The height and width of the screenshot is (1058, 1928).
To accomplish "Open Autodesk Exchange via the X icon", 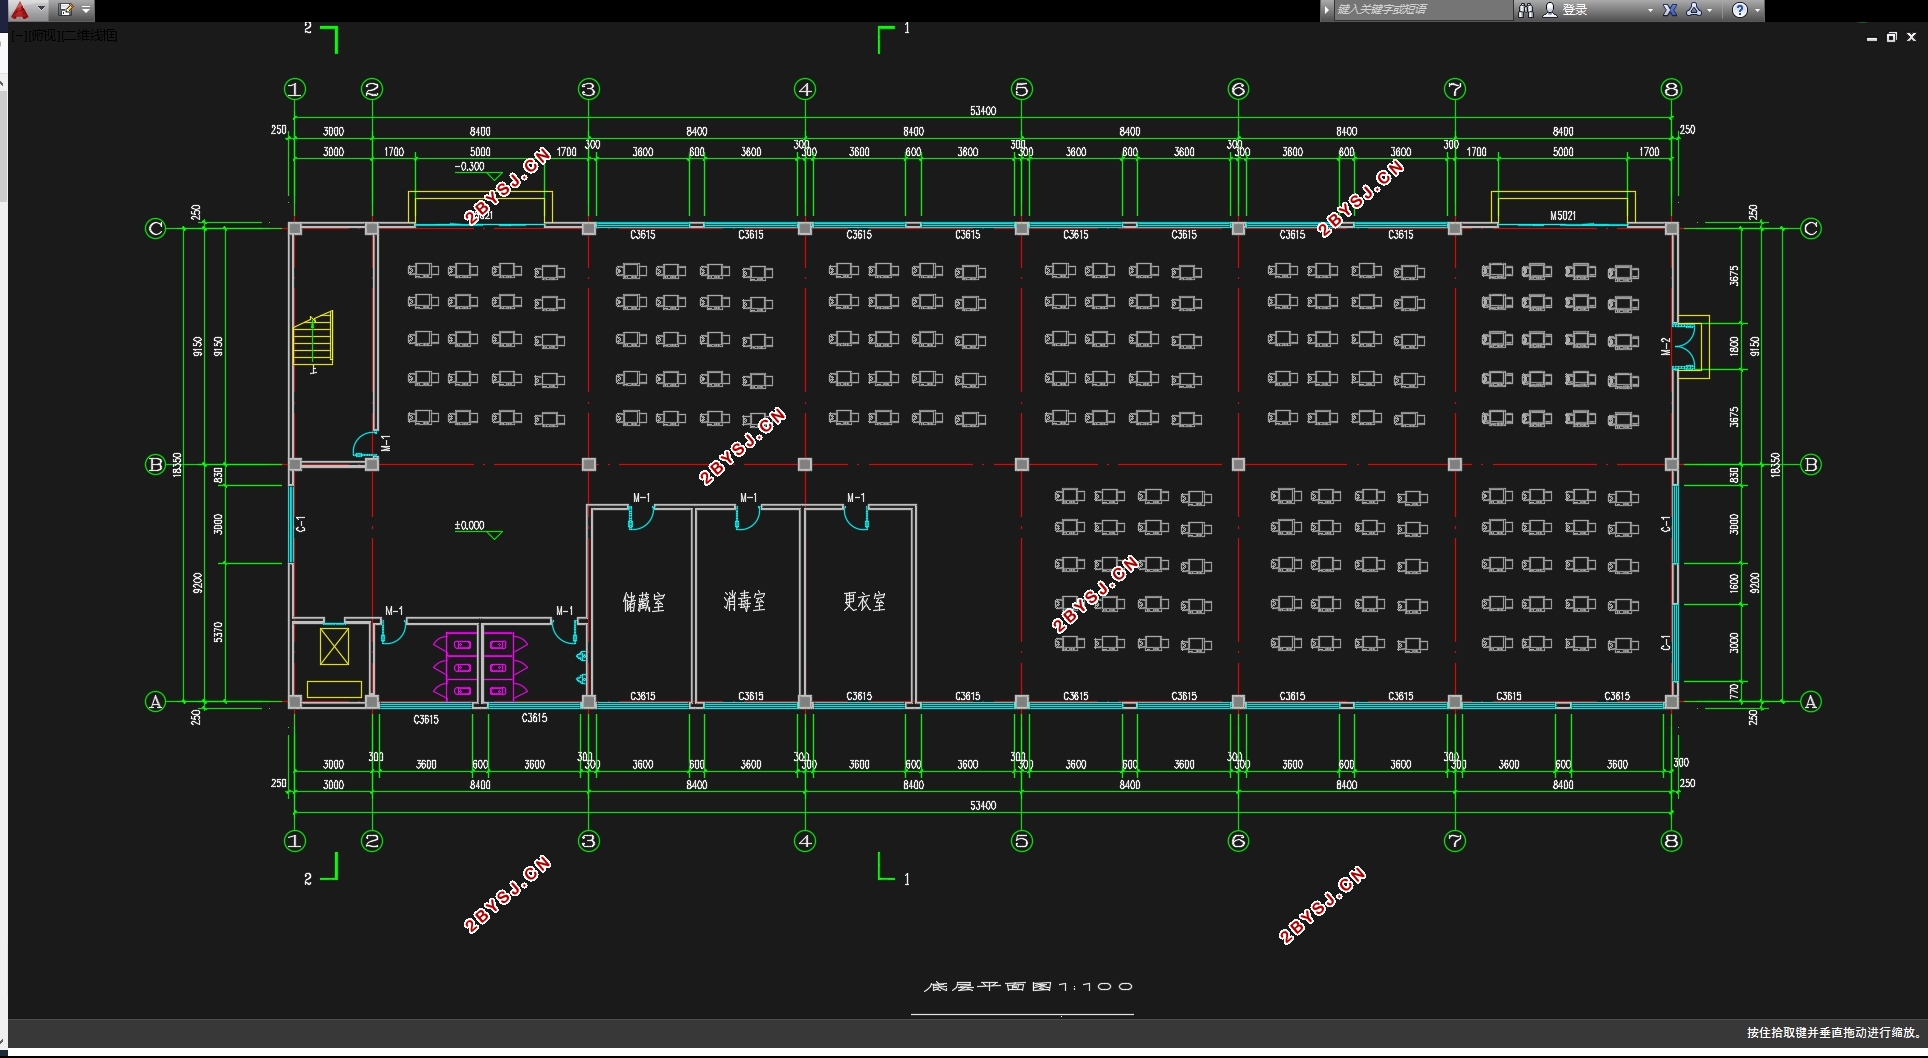I will (x=1670, y=10).
